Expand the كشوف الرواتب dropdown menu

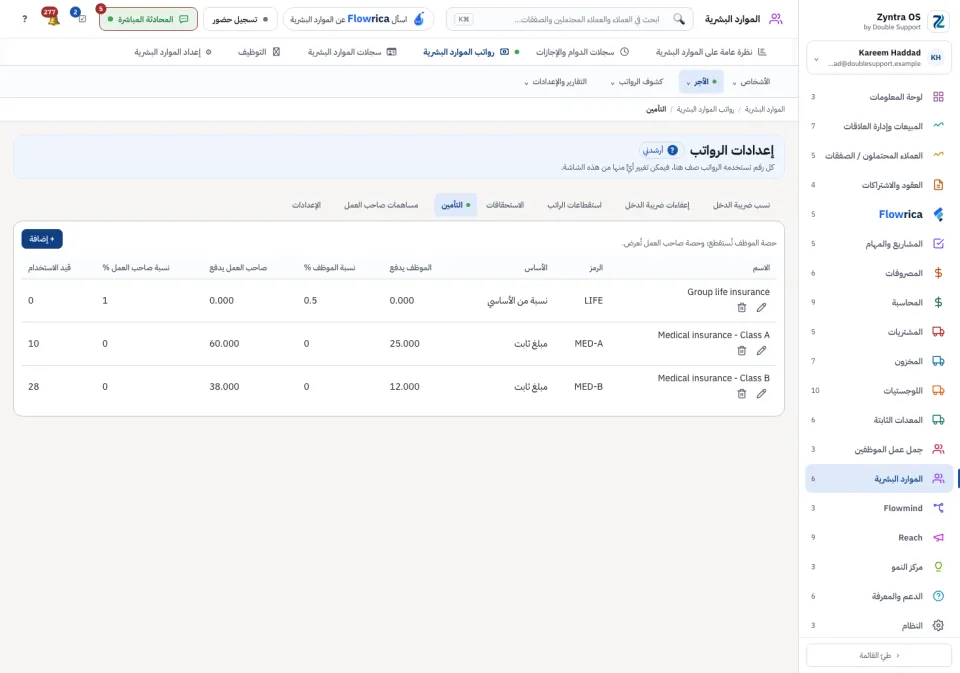(637, 81)
